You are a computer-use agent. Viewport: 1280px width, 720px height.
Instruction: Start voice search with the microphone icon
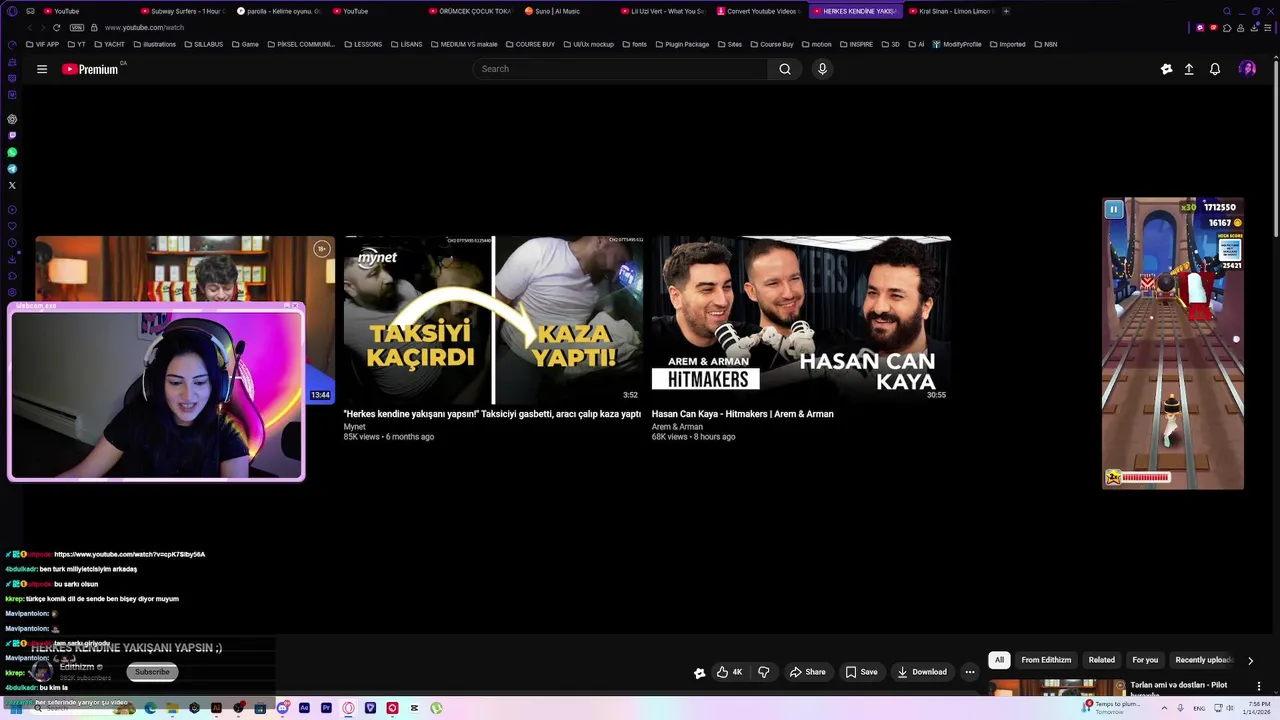coord(822,69)
